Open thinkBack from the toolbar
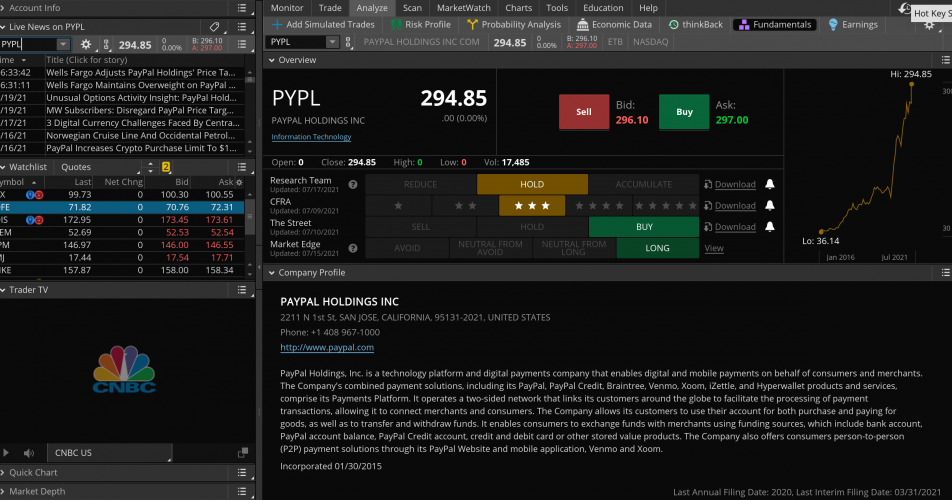952x500 pixels. click(696, 25)
